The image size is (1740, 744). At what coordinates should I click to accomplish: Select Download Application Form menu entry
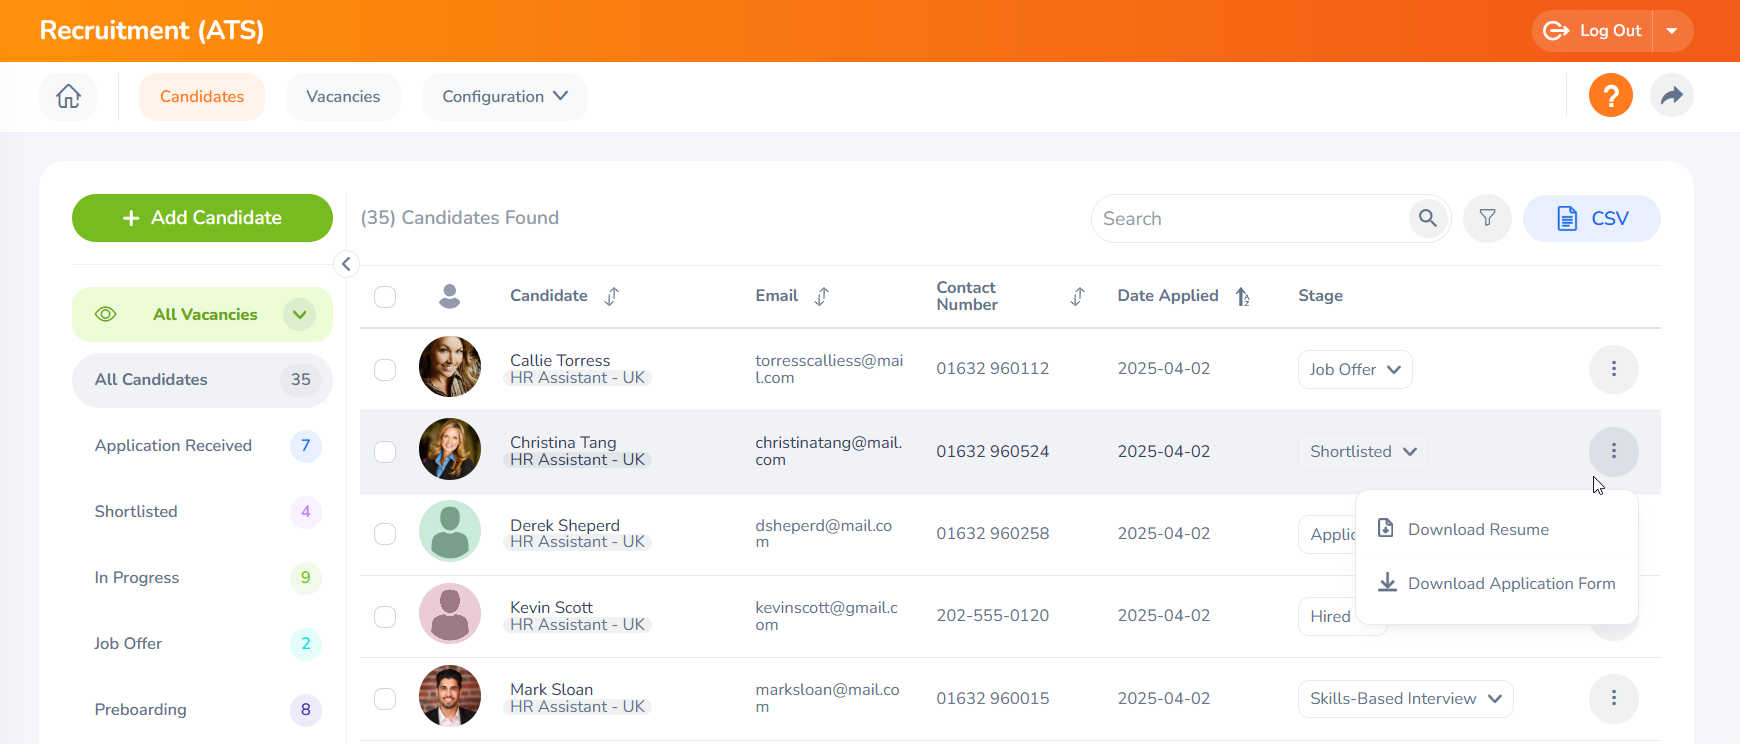(x=1510, y=584)
